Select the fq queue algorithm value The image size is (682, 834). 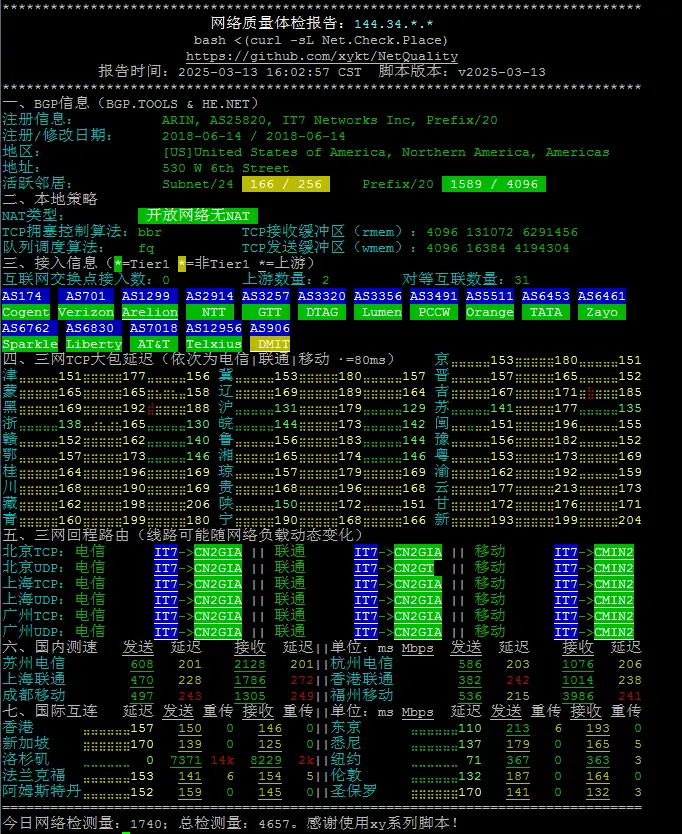coord(146,248)
